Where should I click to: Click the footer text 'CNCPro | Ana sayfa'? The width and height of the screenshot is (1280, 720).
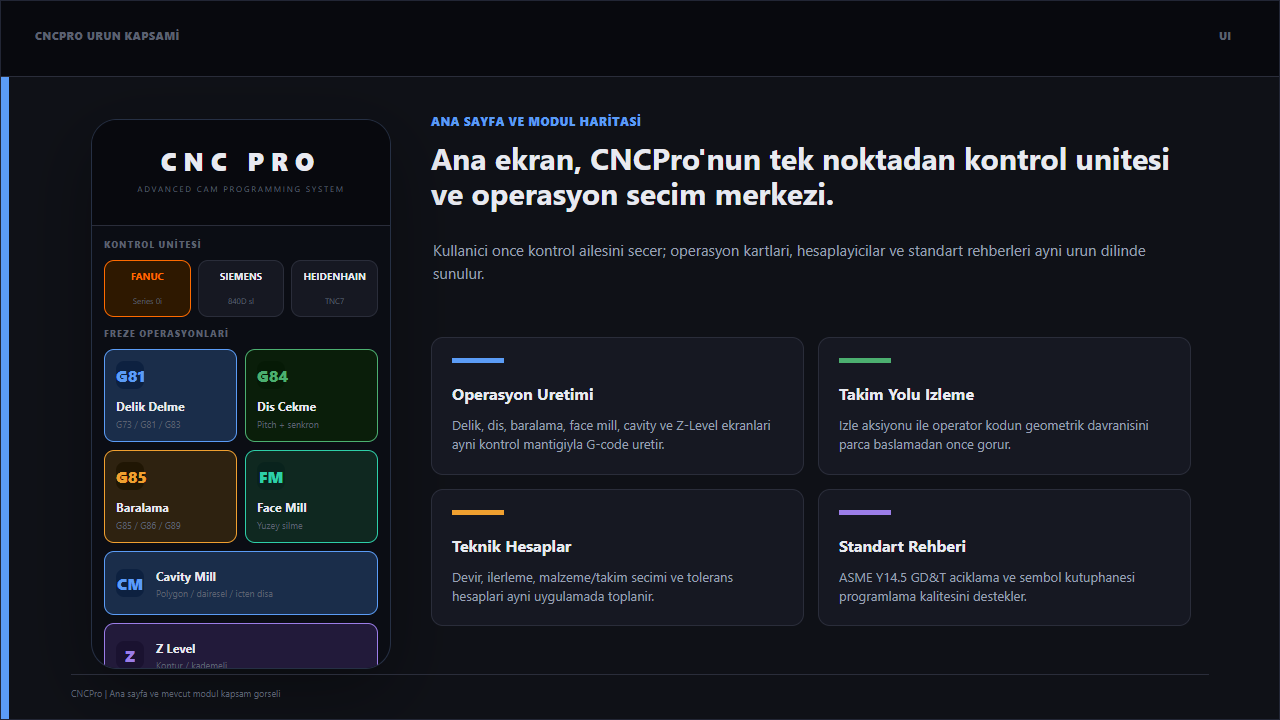(x=176, y=694)
